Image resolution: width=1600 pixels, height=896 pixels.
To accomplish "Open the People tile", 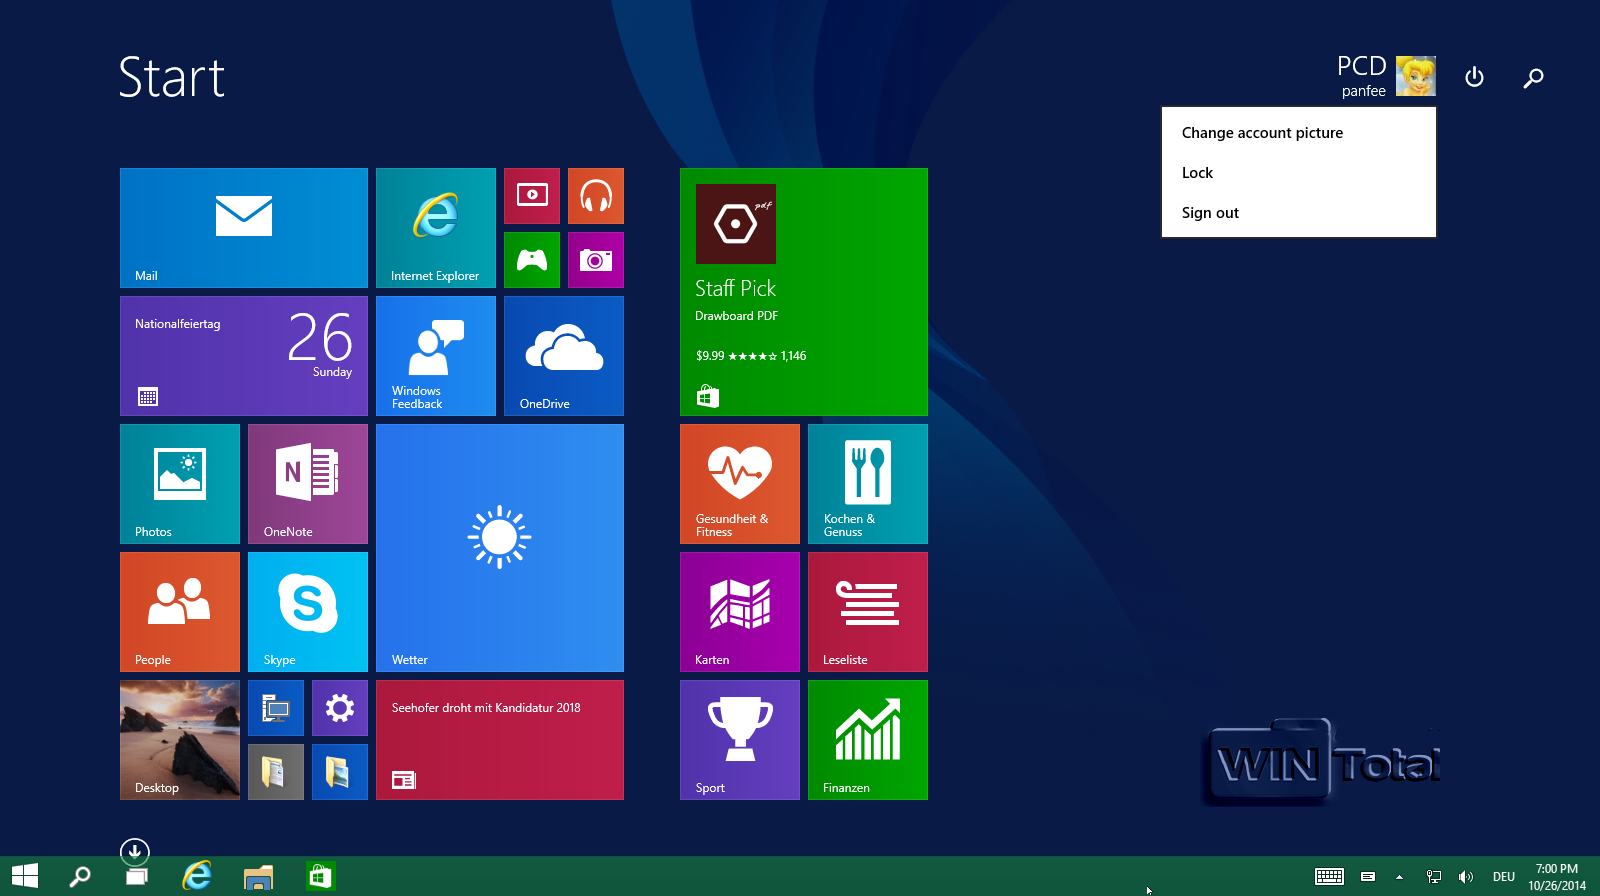I will click(180, 612).
